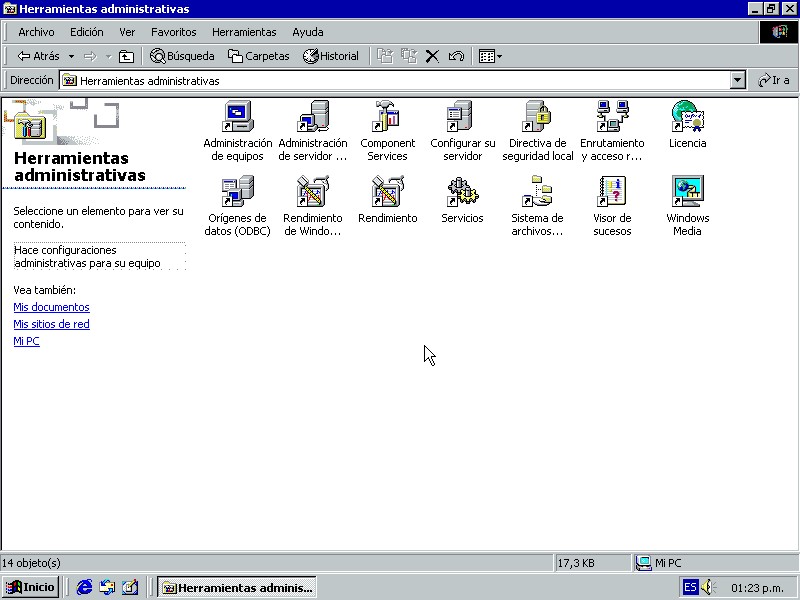Click Herramientas adminis... taskbar button
Screen dimensions: 800x600
coord(237,587)
